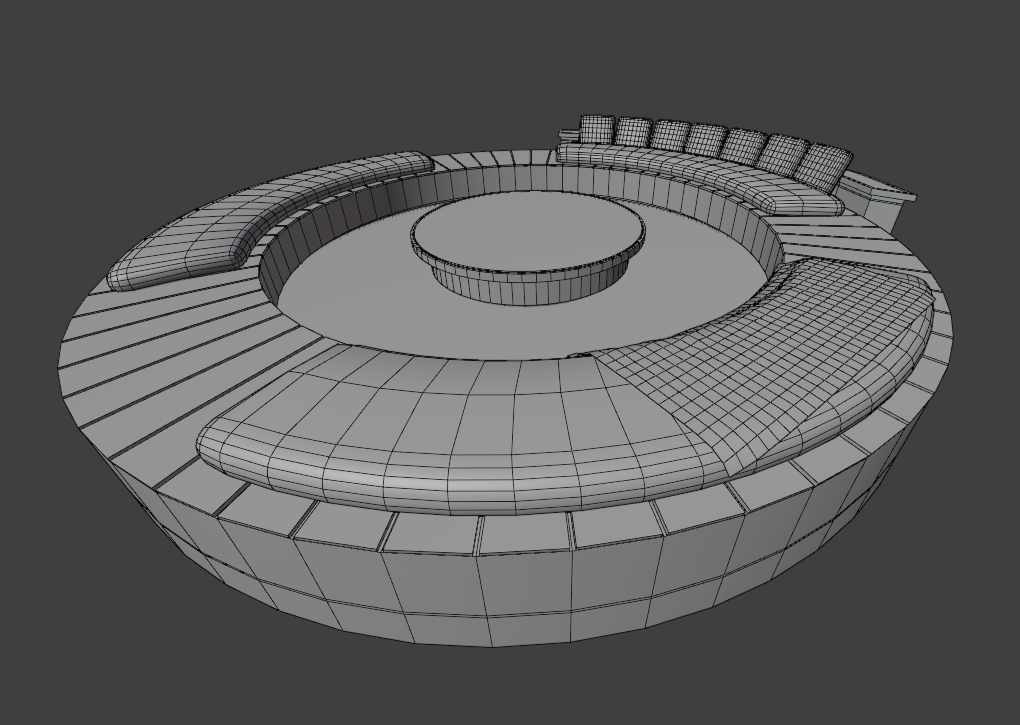
Task: Click the middle pillow in the back row
Action: 706,140
